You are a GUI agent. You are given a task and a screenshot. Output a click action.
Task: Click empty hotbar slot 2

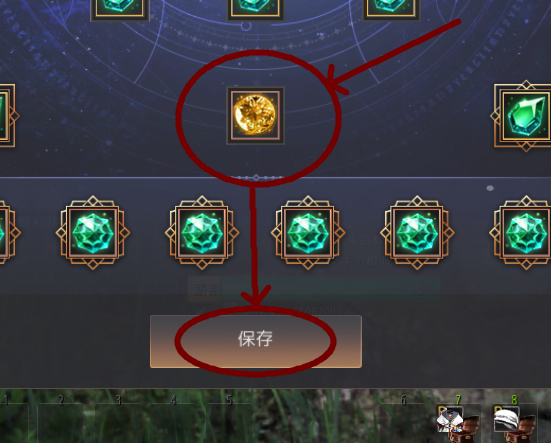coord(60,423)
